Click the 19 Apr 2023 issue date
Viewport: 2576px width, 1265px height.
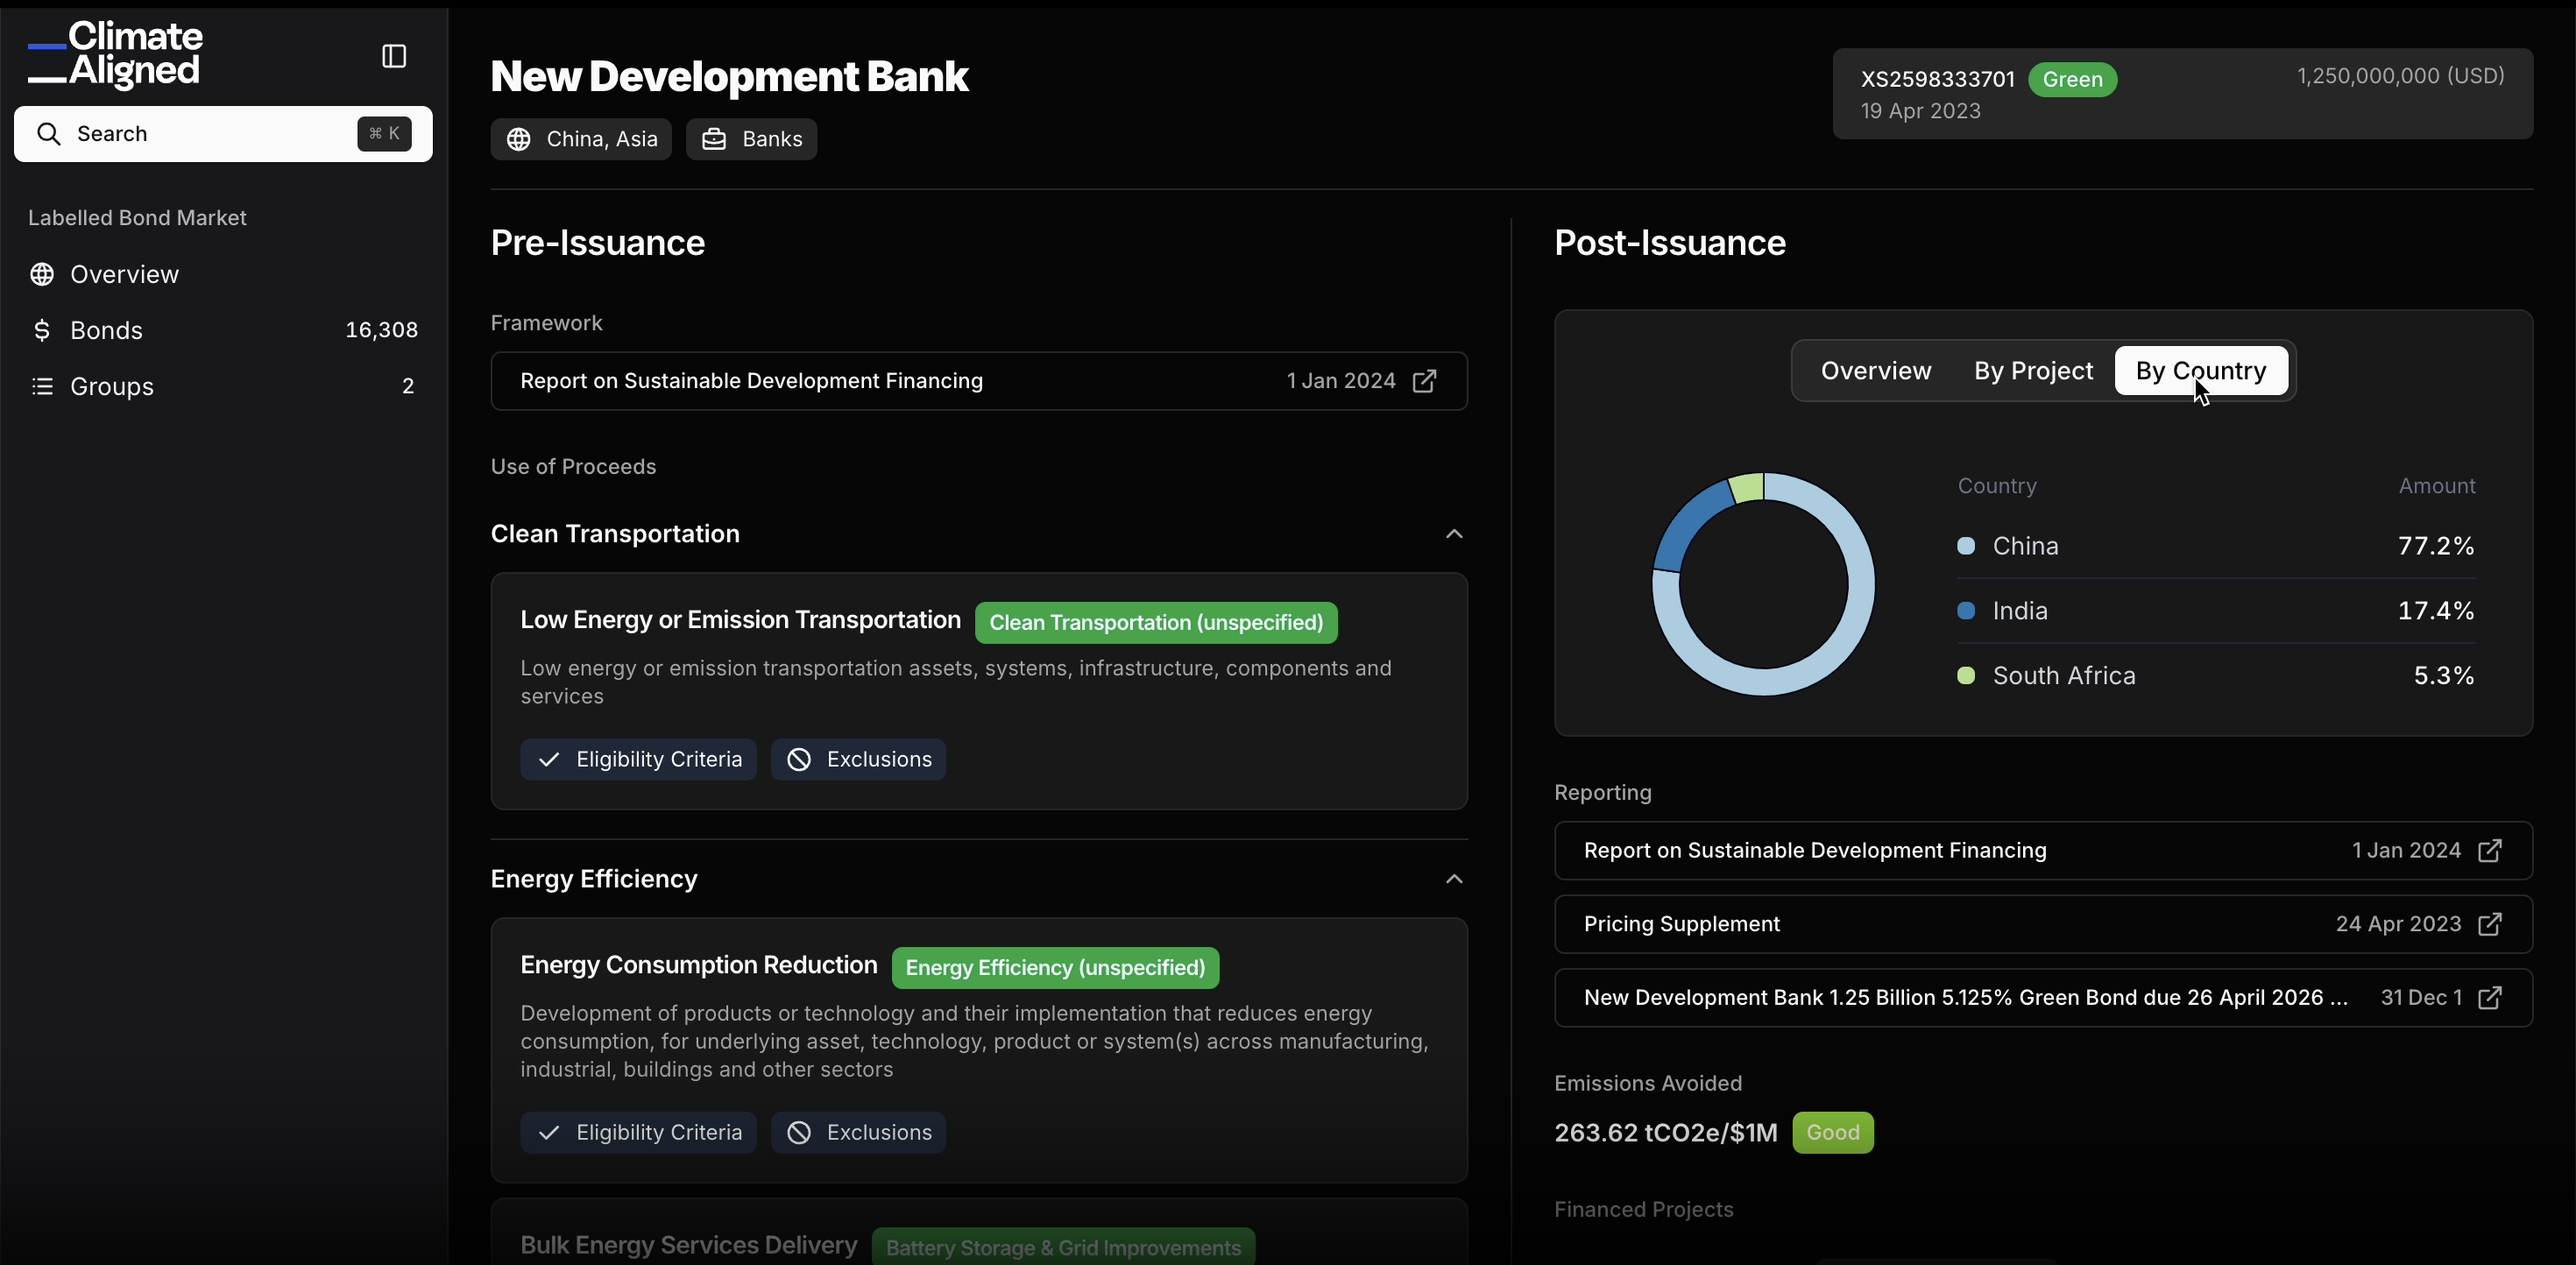pos(1920,111)
